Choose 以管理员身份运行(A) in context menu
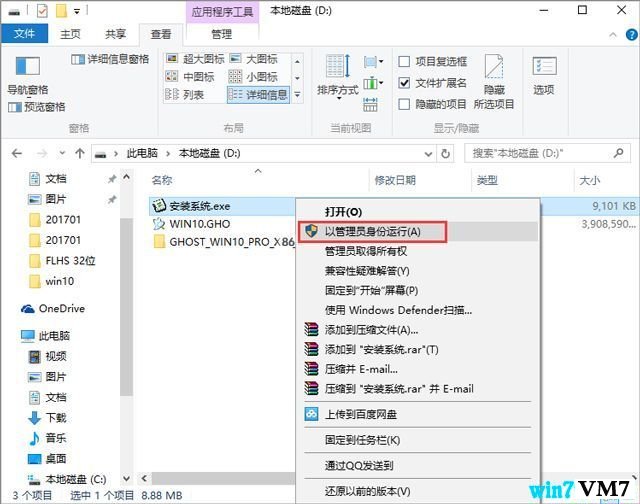The width and height of the screenshot is (640, 504). pyautogui.click(x=419, y=232)
